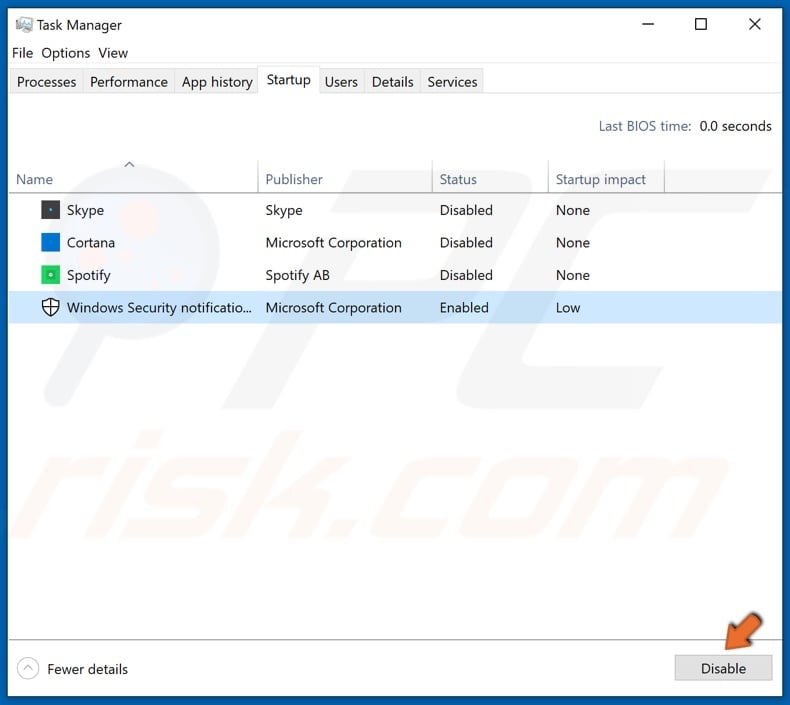Screen dimensions: 790x705
Task: Click the Enabled status cell
Action: [x=464, y=307]
